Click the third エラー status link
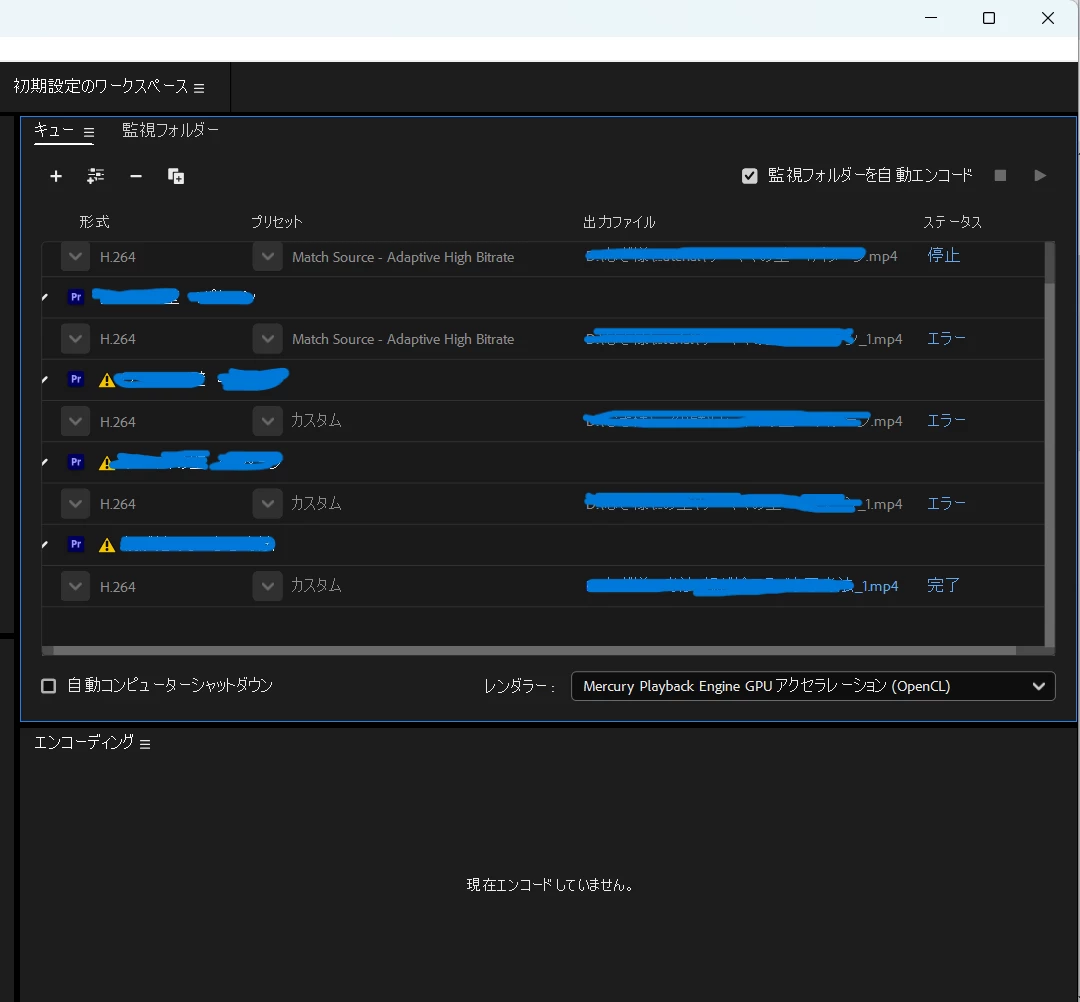 point(946,503)
